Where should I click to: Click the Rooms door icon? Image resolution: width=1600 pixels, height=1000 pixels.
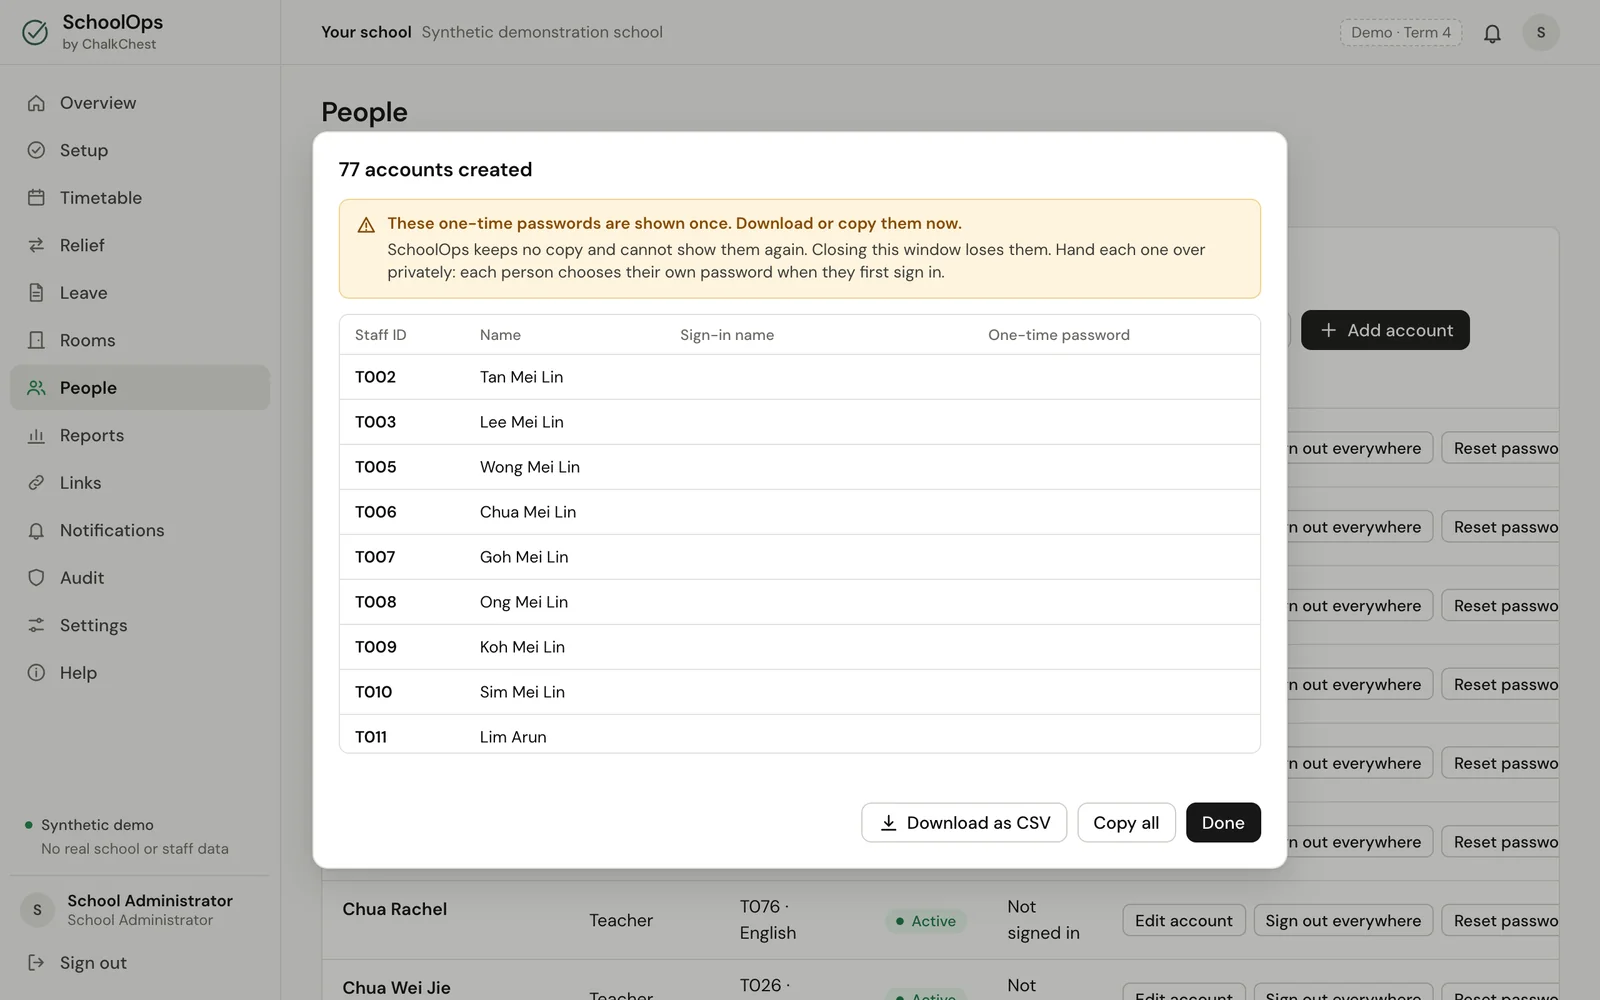click(36, 340)
